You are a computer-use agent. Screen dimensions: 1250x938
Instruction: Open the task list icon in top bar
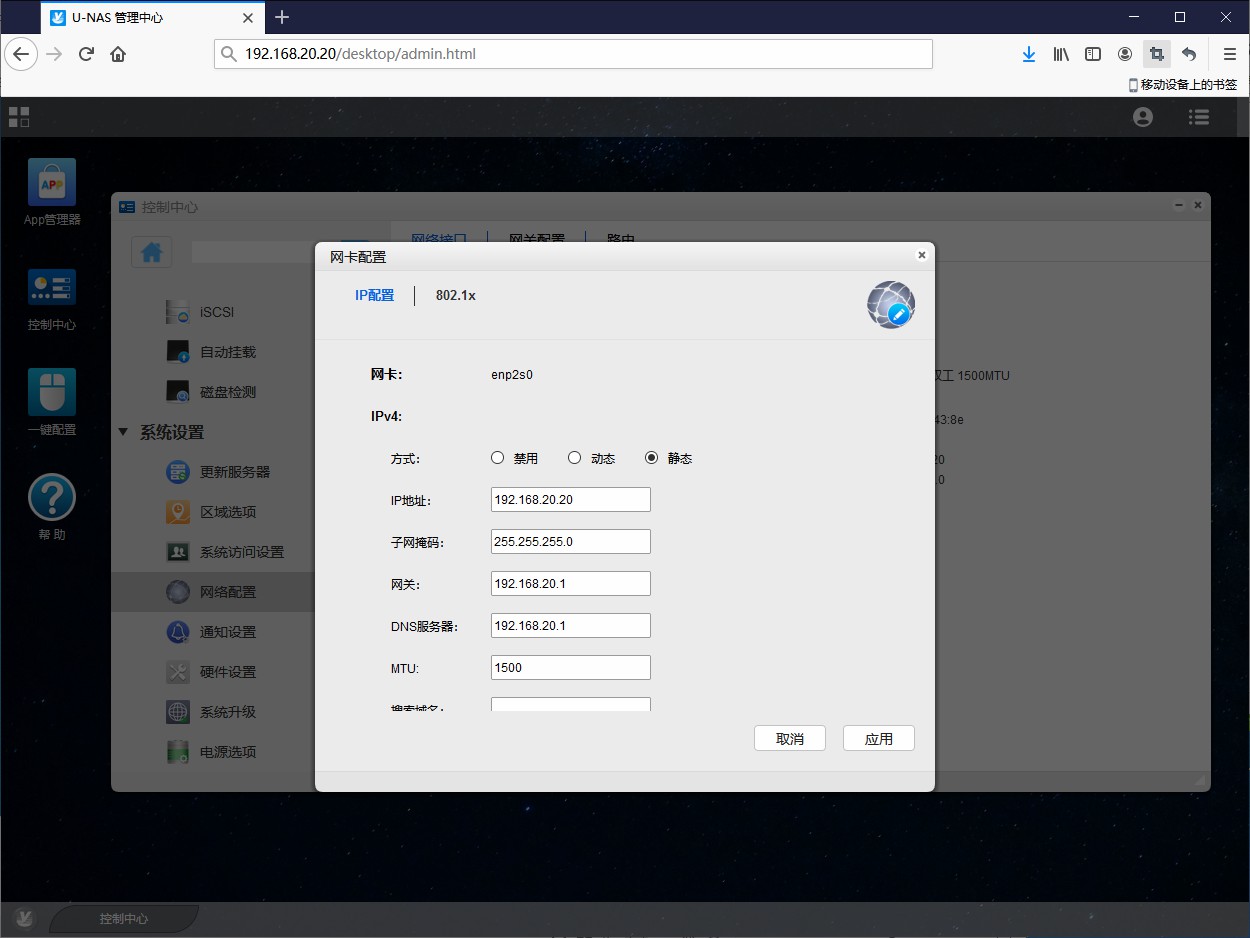(x=1199, y=117)
